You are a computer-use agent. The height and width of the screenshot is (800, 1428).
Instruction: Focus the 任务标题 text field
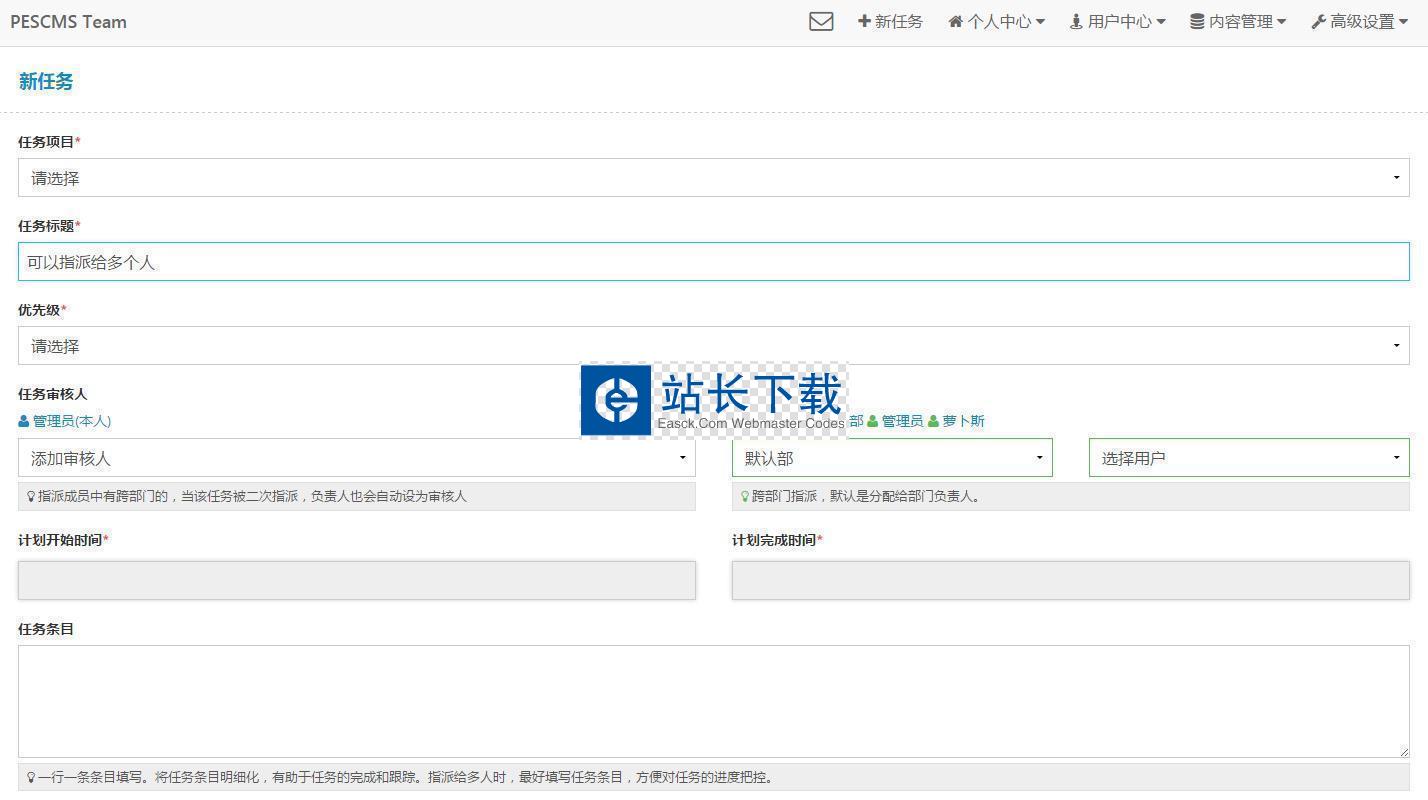click(x=713, y=262)
